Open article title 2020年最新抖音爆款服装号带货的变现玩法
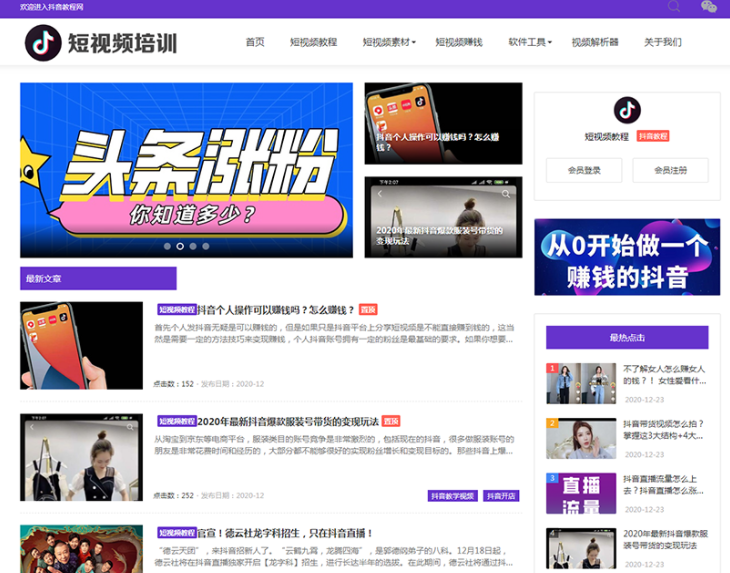This screenshot has height=573, width=730. (288, 422)
